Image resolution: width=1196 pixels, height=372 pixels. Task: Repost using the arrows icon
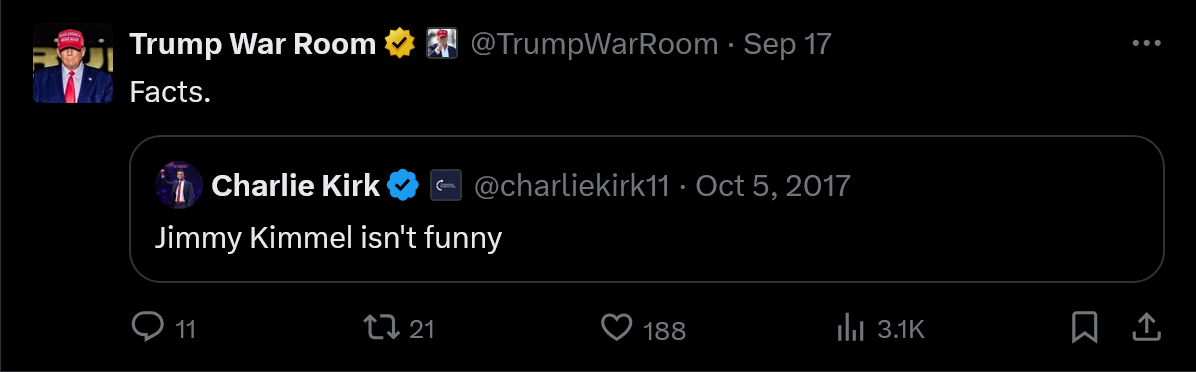pyautogui.click(x=382, y=329)
